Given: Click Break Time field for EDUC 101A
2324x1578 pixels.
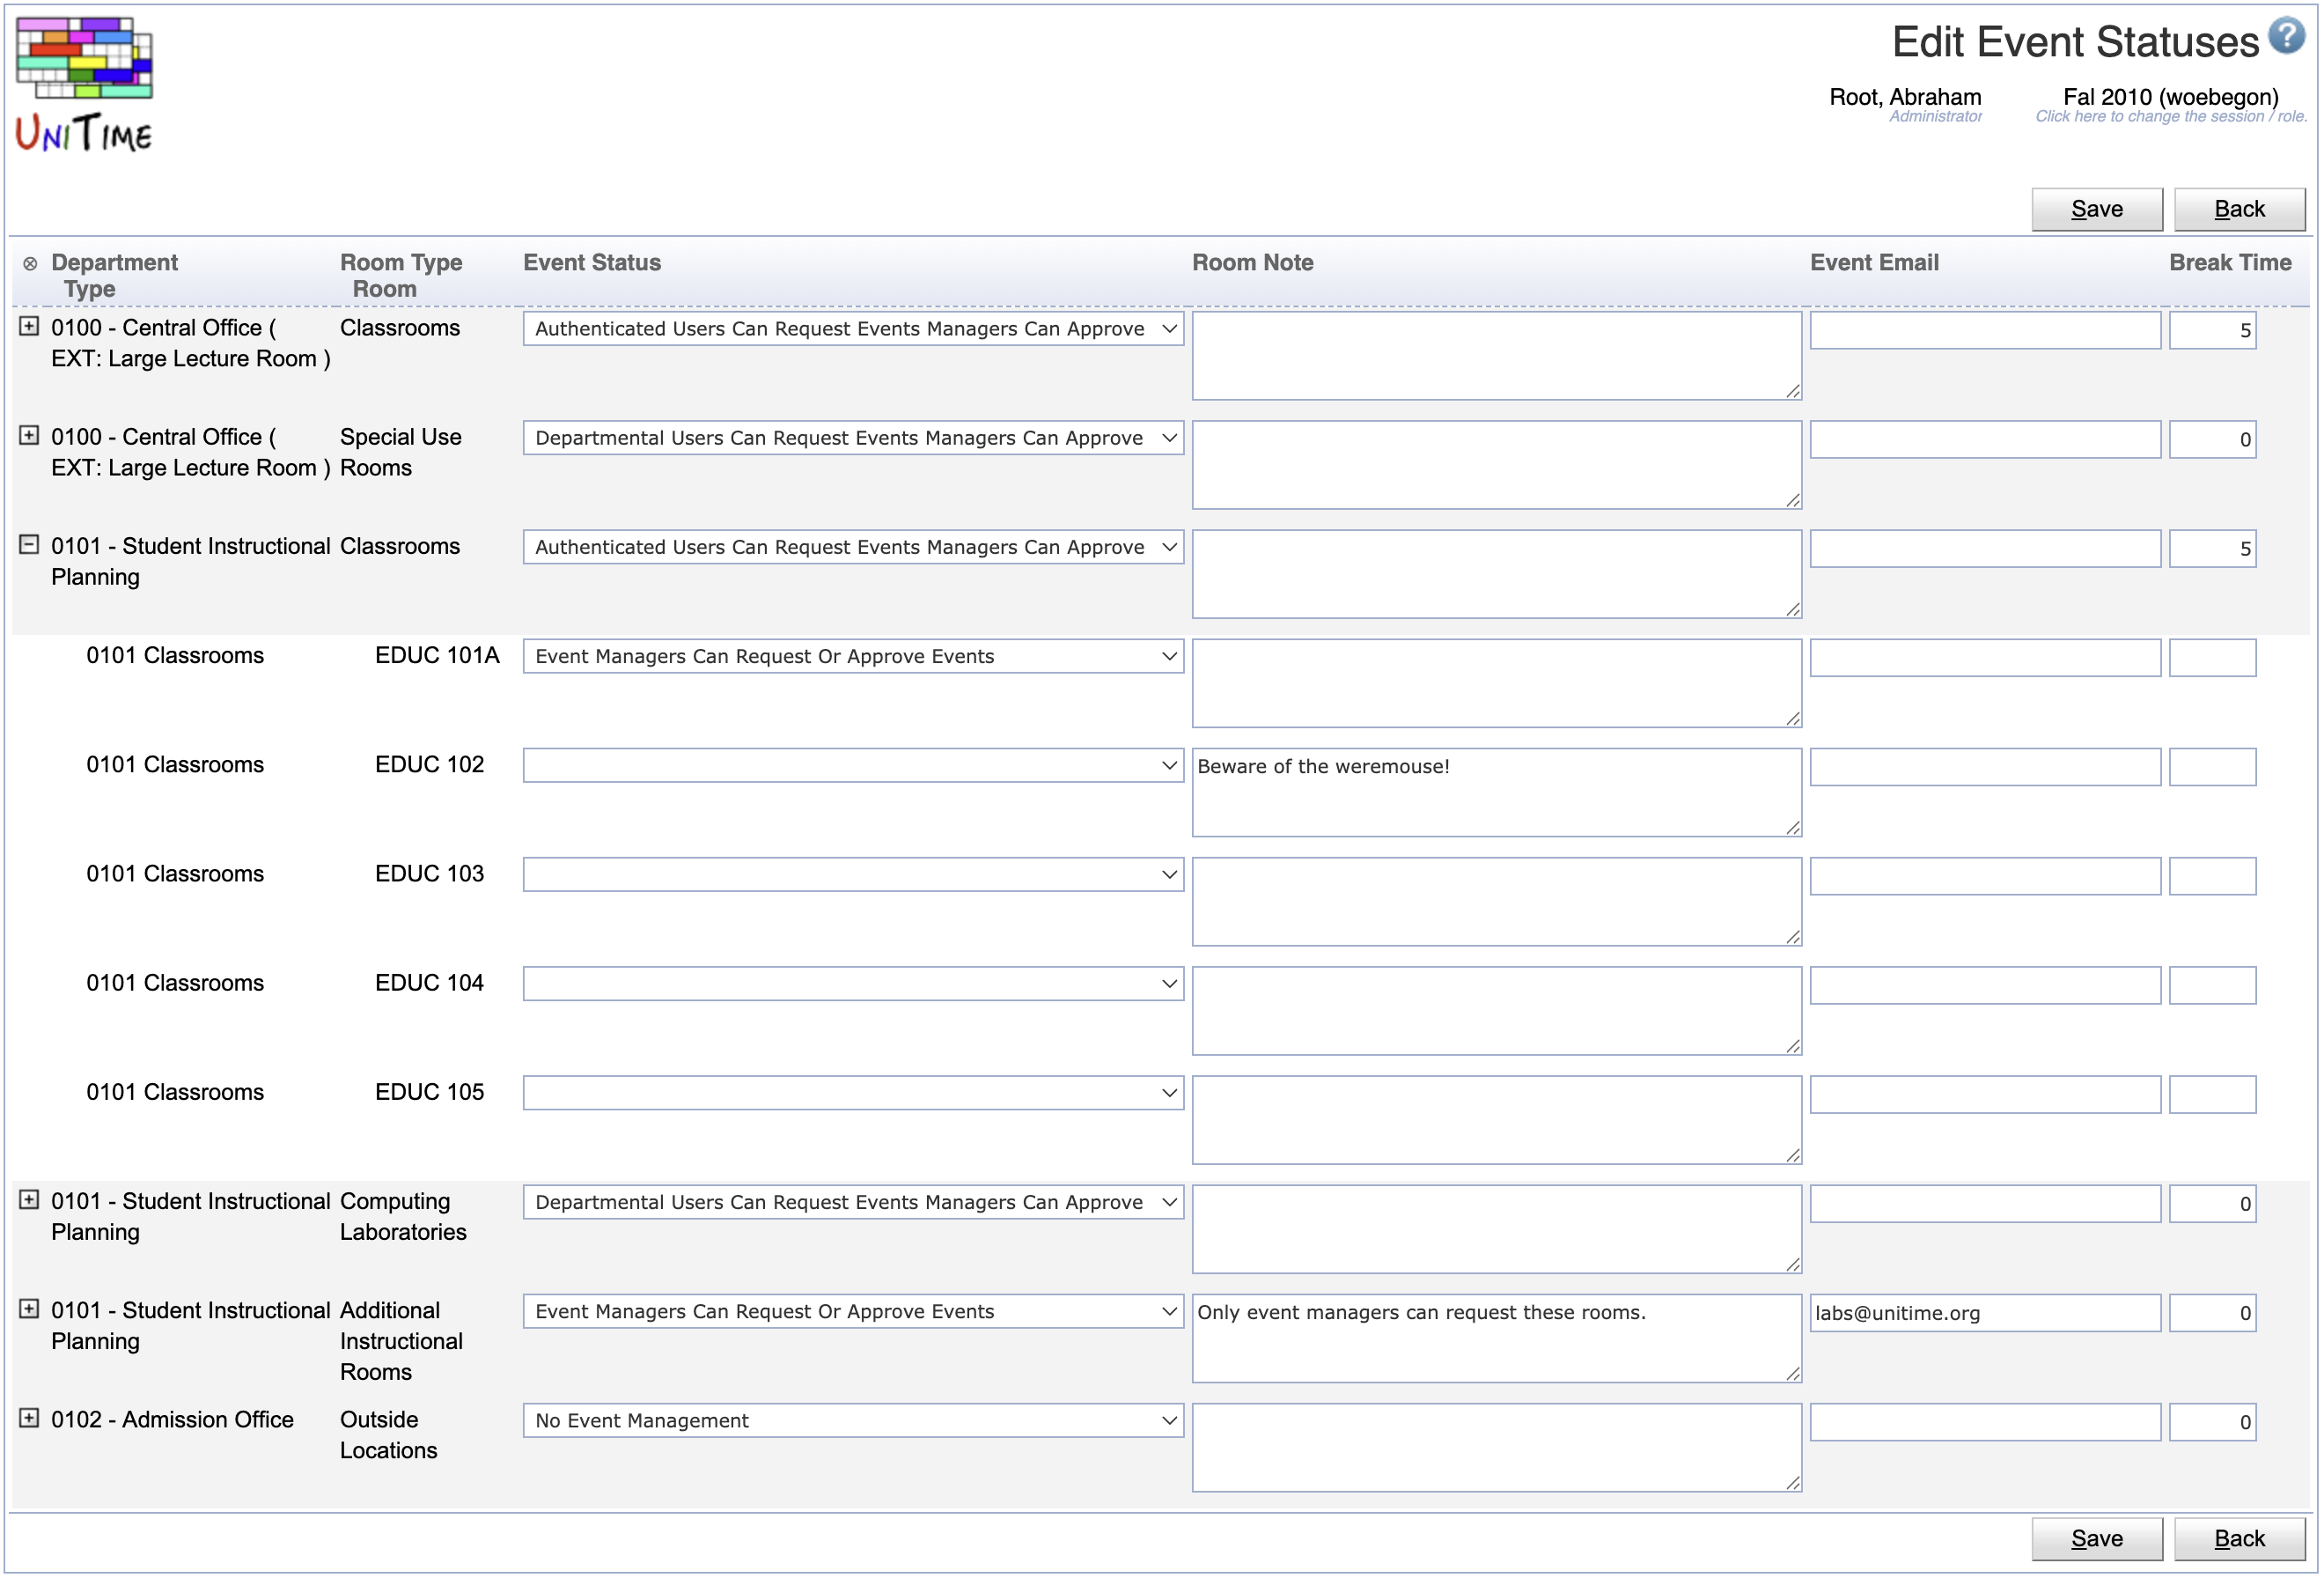Looking at the screenshot, I should click(2212, 657).
